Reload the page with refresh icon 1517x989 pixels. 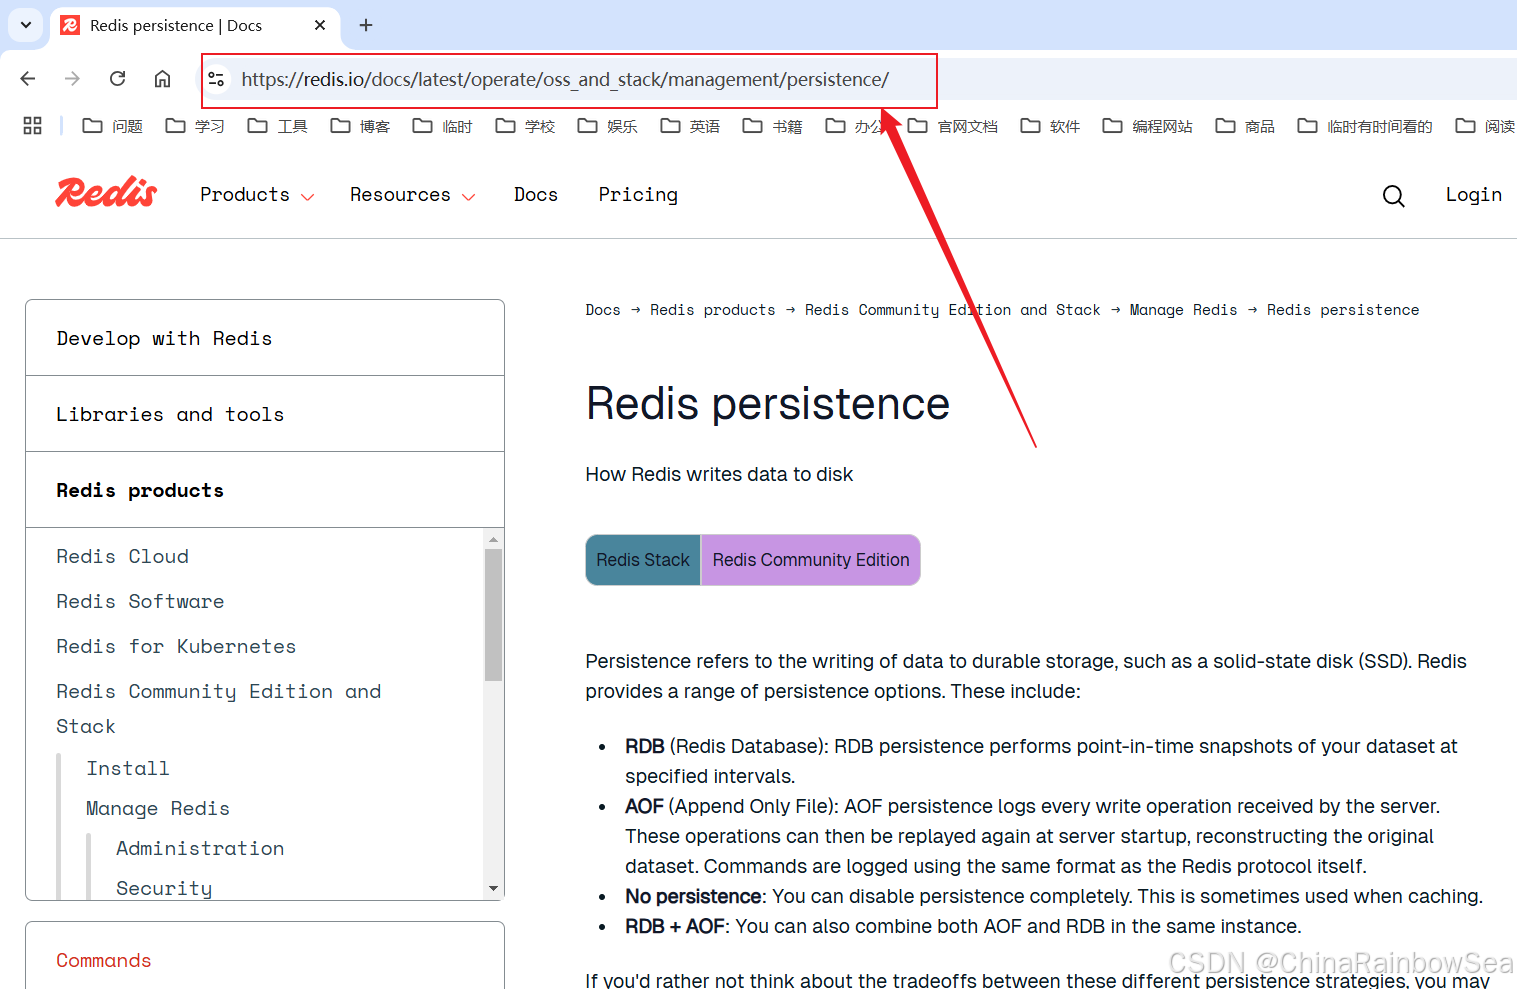point(117,79)
